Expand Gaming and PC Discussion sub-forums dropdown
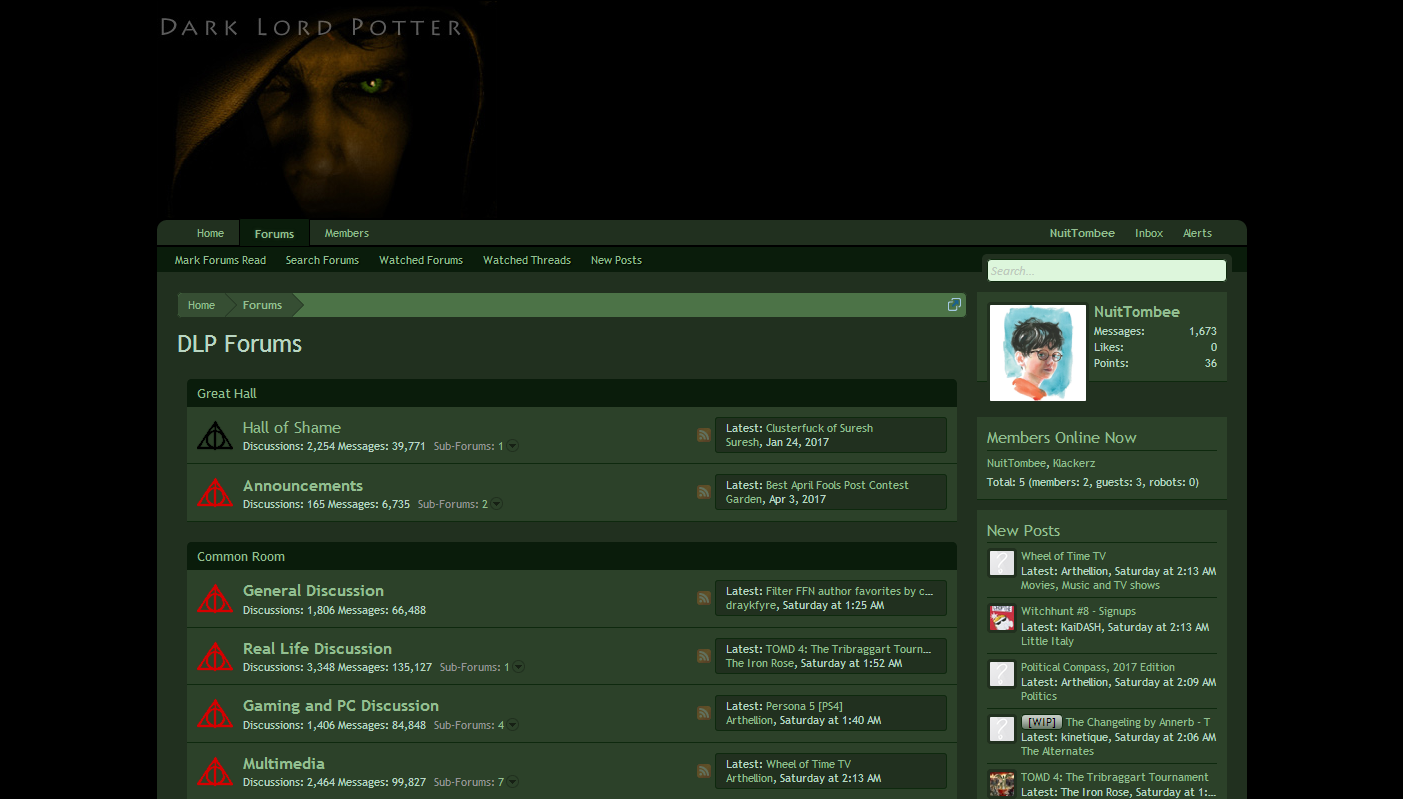Viewport: 1403px width, 799px height. [x=513, y=725]
